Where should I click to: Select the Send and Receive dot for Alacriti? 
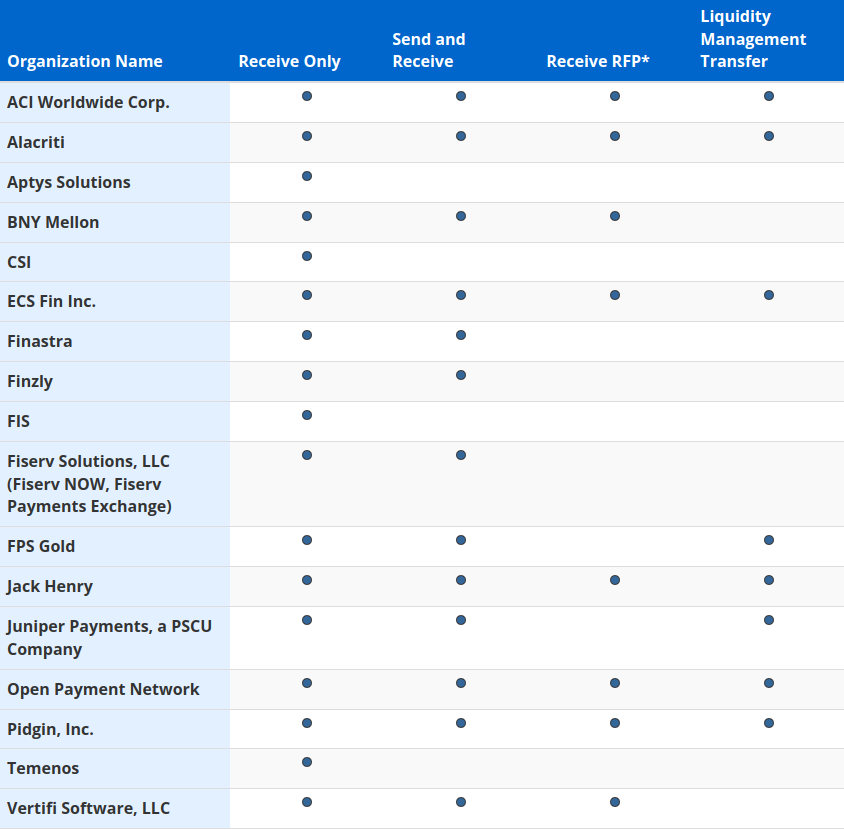click(x=461, y=136)
